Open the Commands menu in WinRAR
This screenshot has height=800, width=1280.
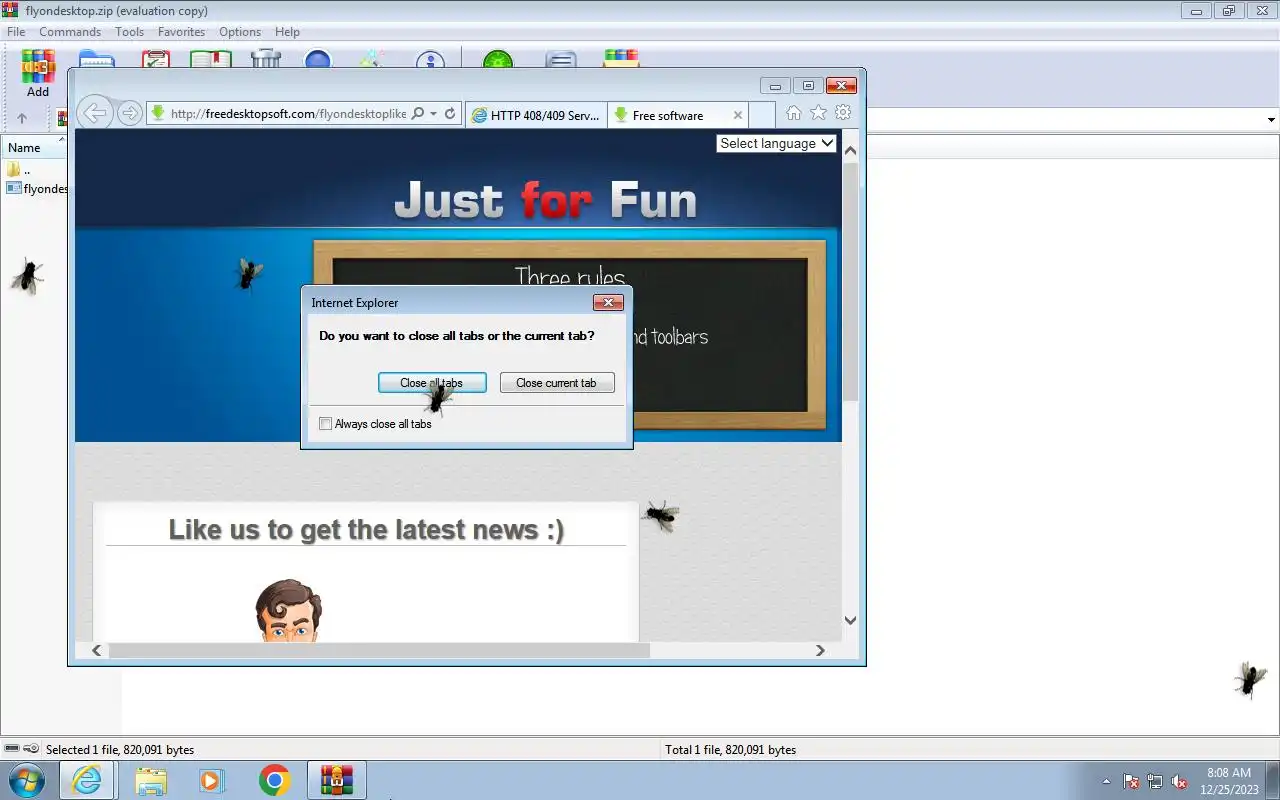(x=70, y=32)
